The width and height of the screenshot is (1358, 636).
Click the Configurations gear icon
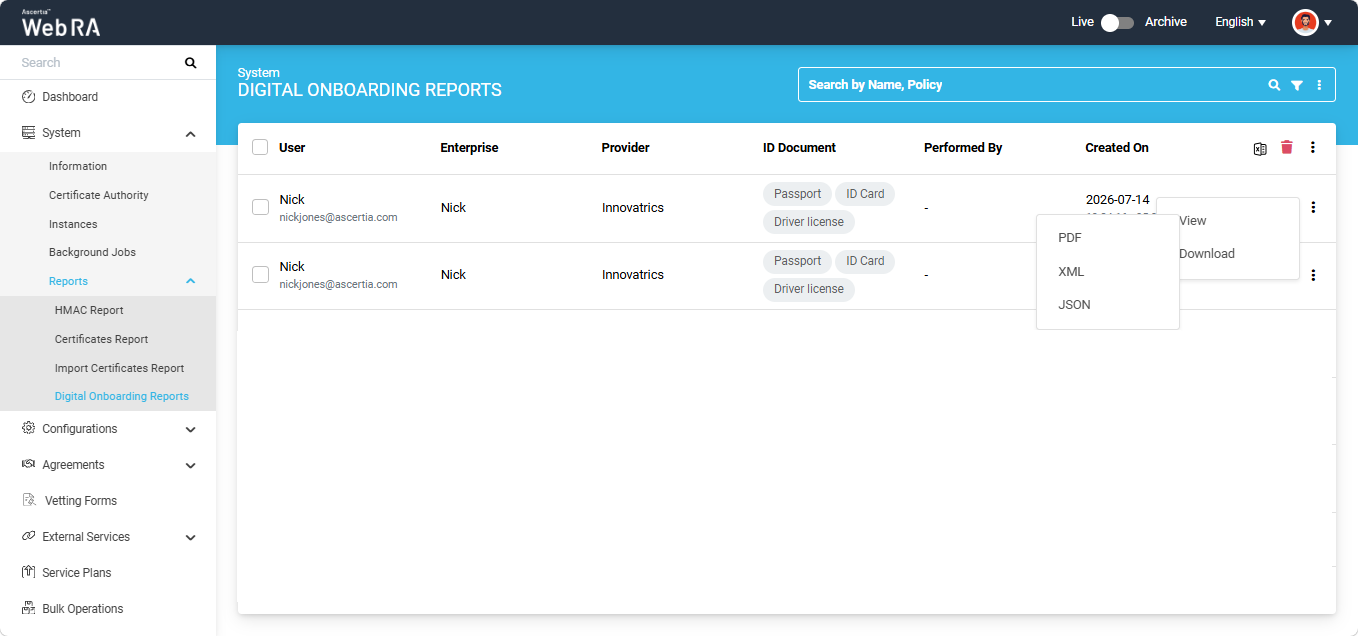[28, 429]
